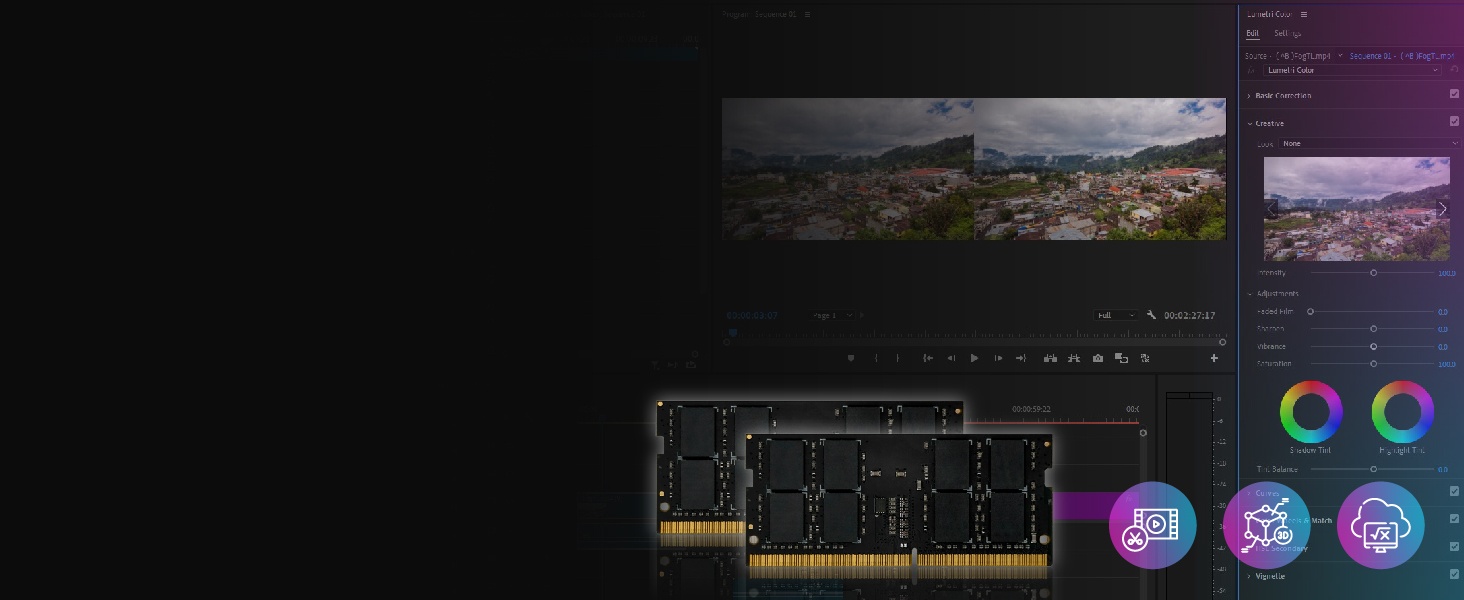Click the Tint Balance value 0.0

1443,469
